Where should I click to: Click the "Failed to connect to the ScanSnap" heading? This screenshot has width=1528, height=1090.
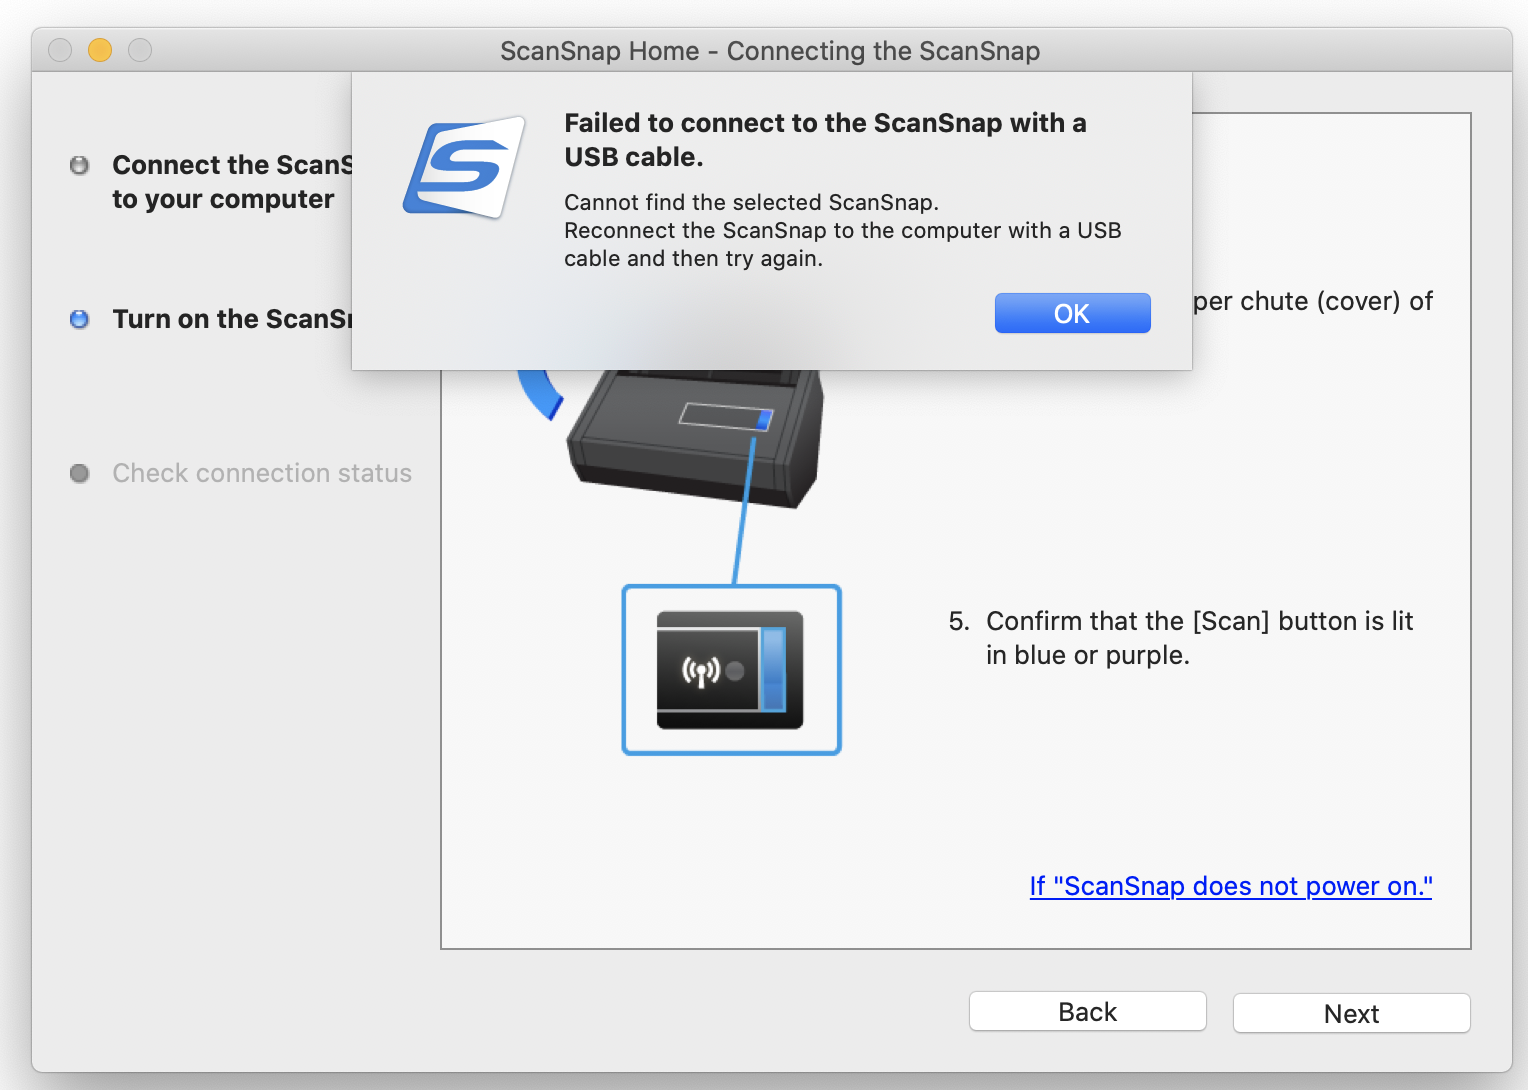pyautogui.click(x=825, y=140)
